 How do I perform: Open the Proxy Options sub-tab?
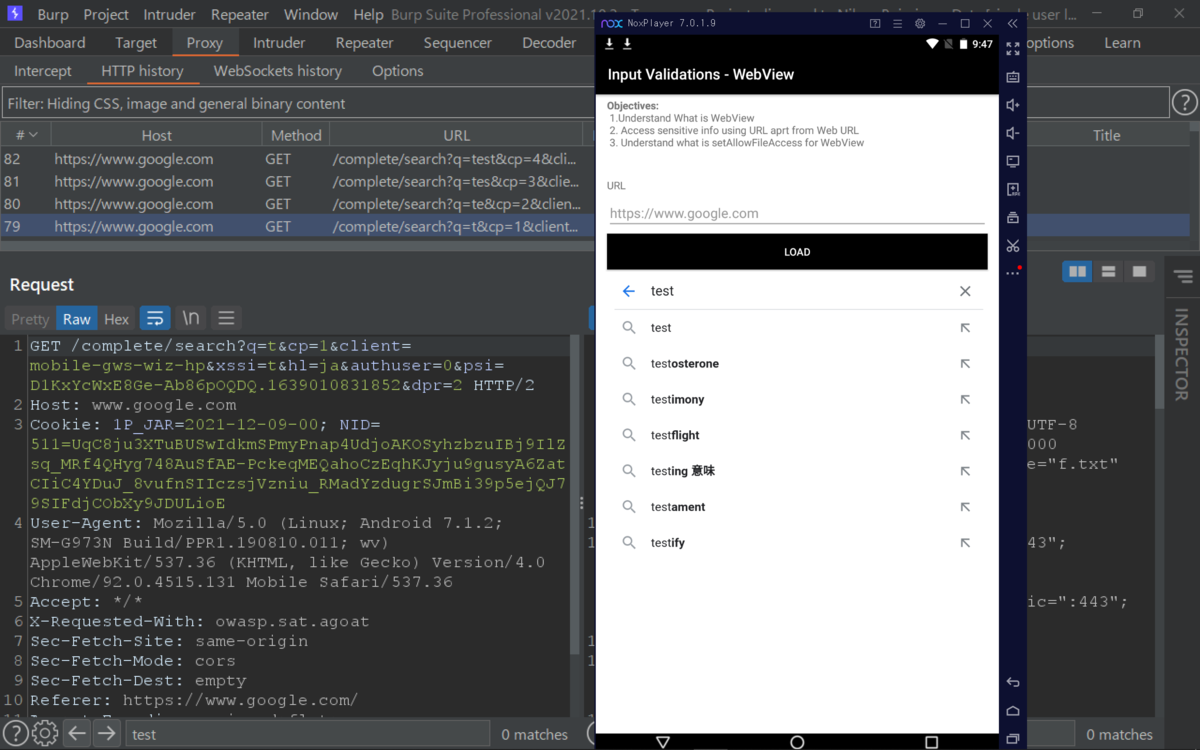pyautogui.click(x=398, y=71)
